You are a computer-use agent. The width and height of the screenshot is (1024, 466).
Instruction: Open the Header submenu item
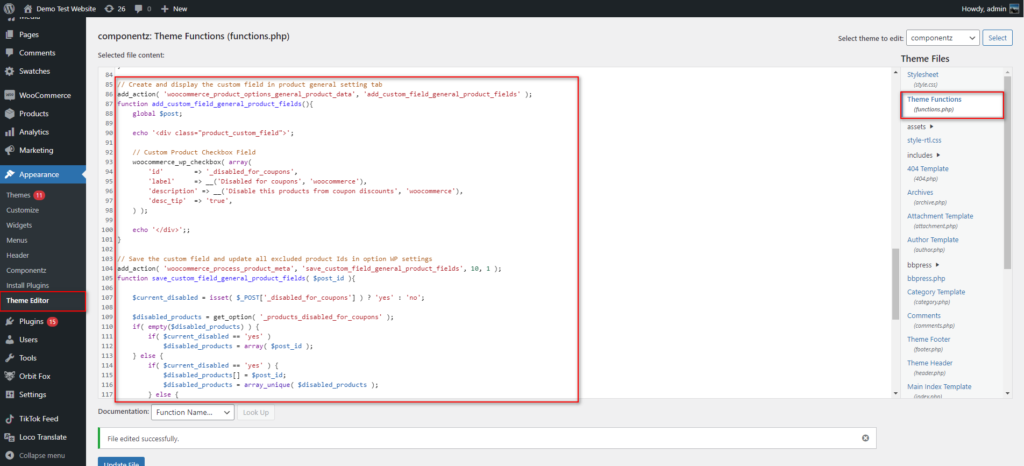coord(18,255)
